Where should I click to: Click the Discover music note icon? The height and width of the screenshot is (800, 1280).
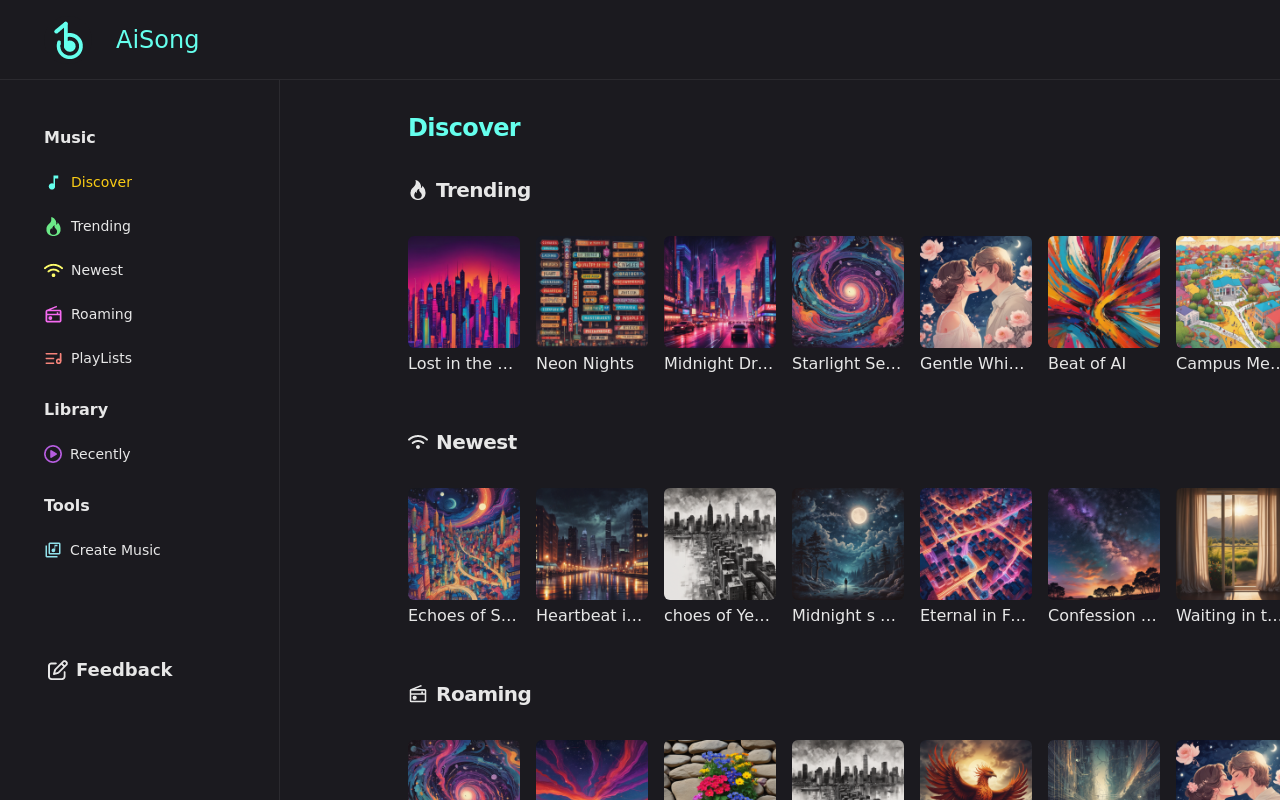[x=53, y=182]
